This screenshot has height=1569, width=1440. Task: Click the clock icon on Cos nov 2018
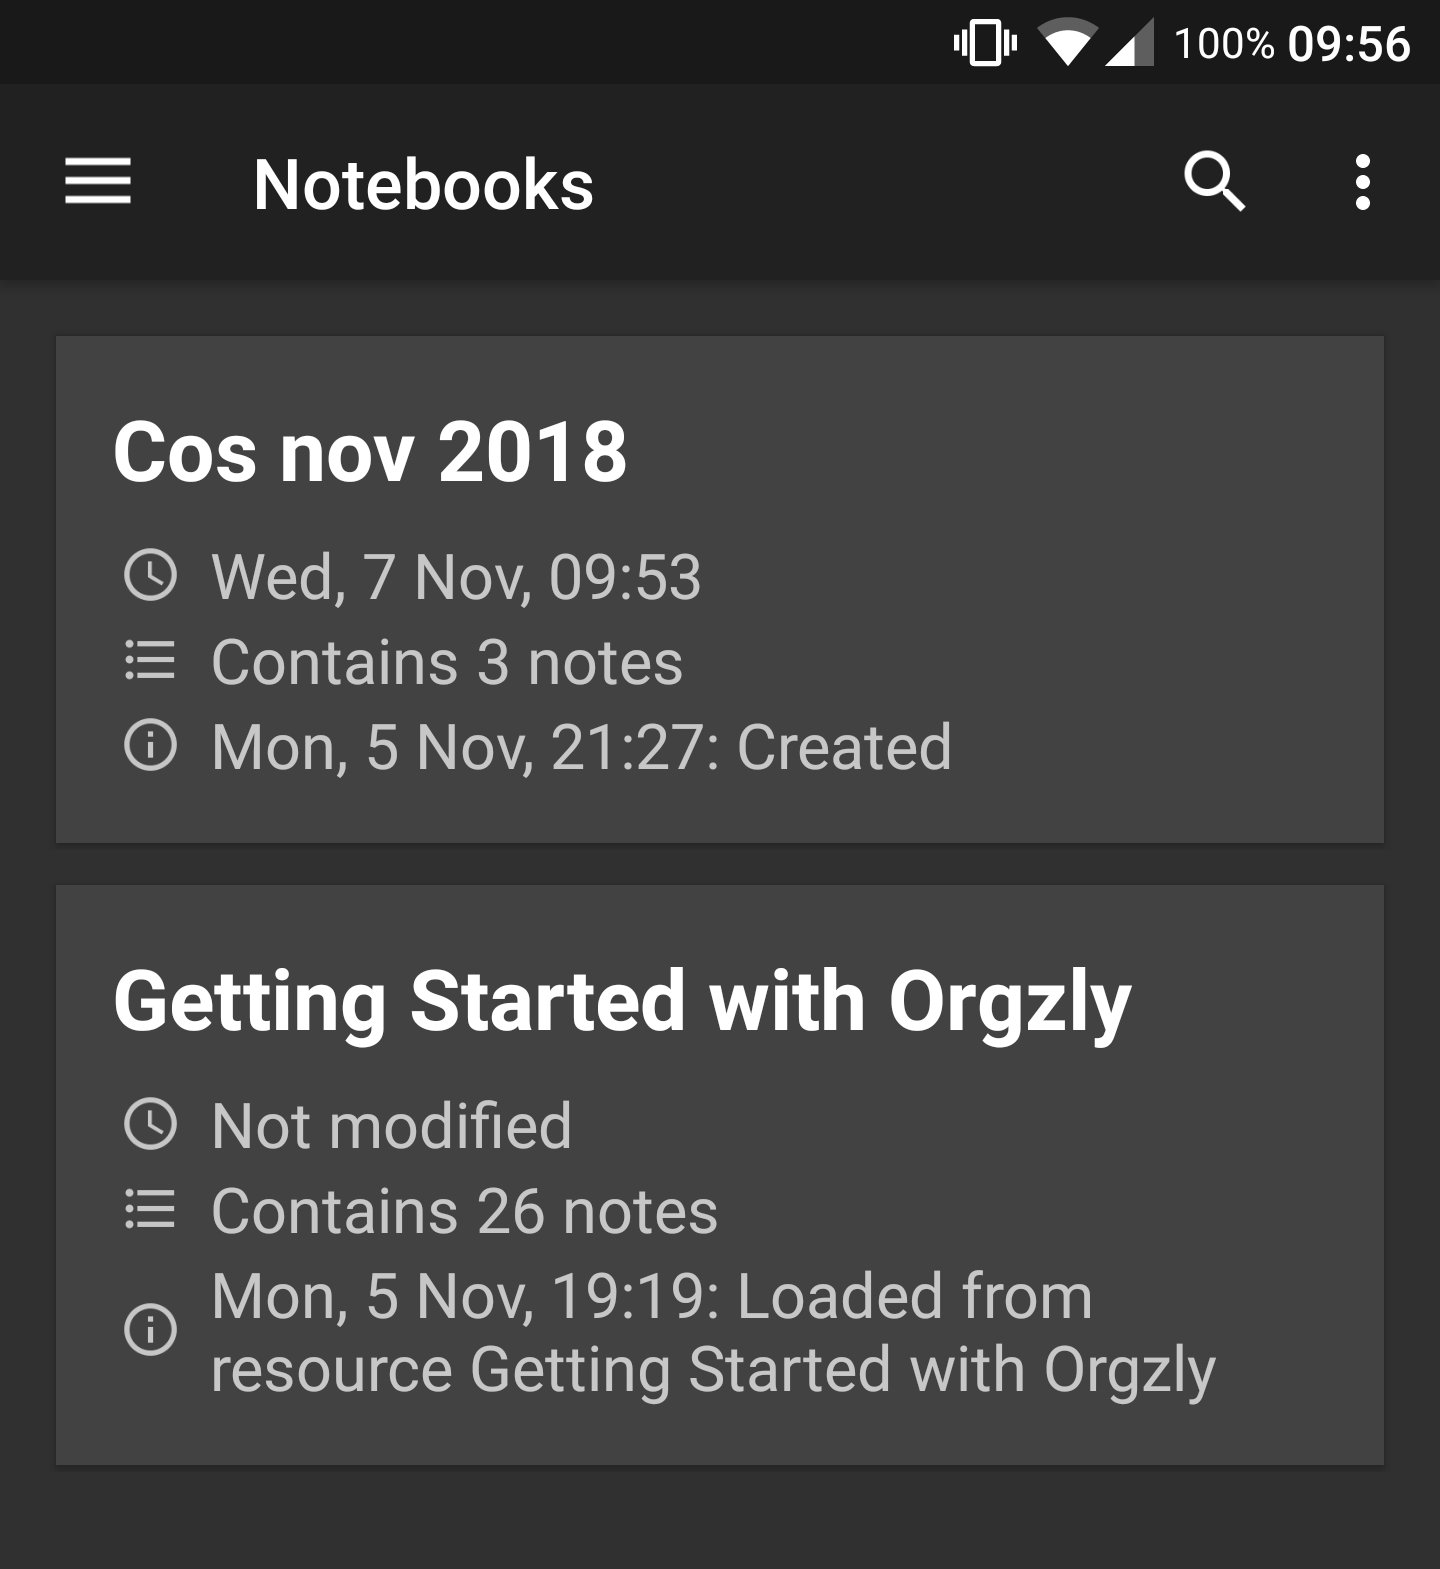coord(151,576)
